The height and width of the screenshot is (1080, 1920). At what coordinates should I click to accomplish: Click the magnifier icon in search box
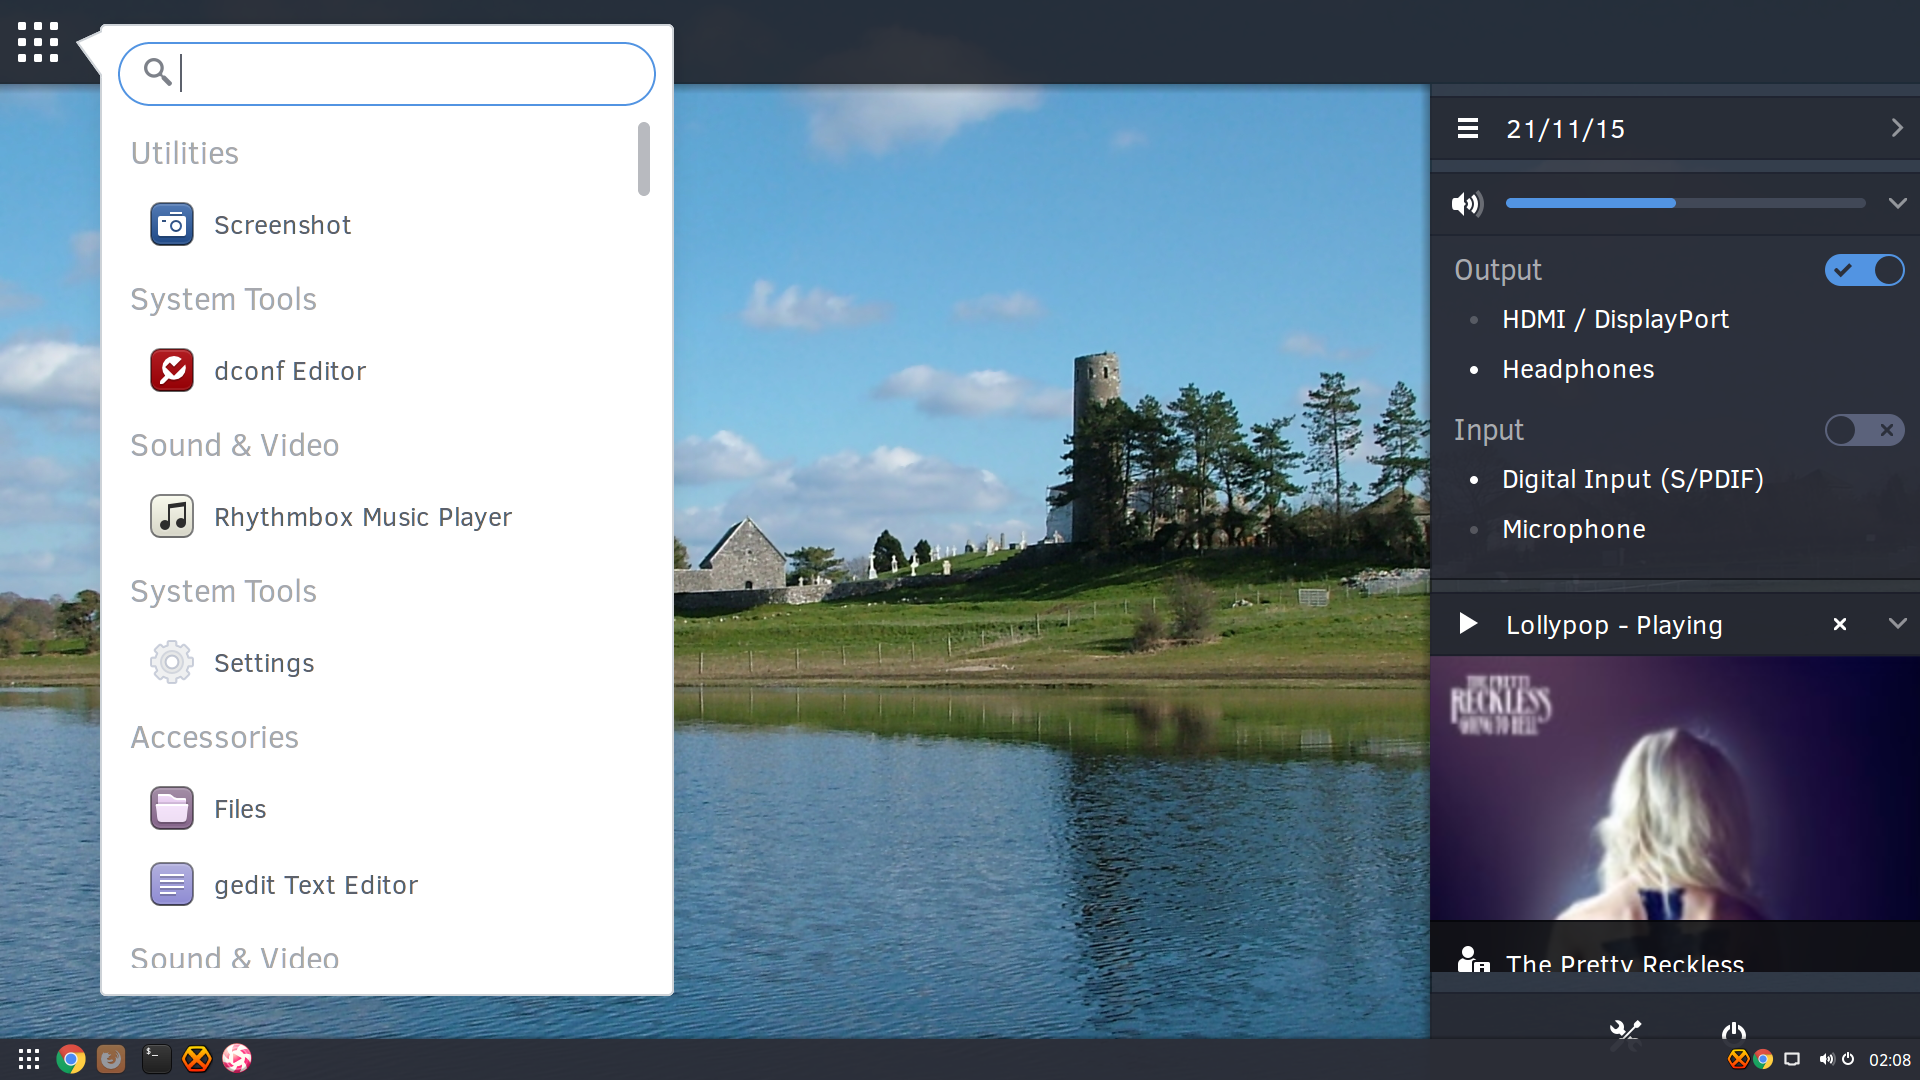coord(157,72)
